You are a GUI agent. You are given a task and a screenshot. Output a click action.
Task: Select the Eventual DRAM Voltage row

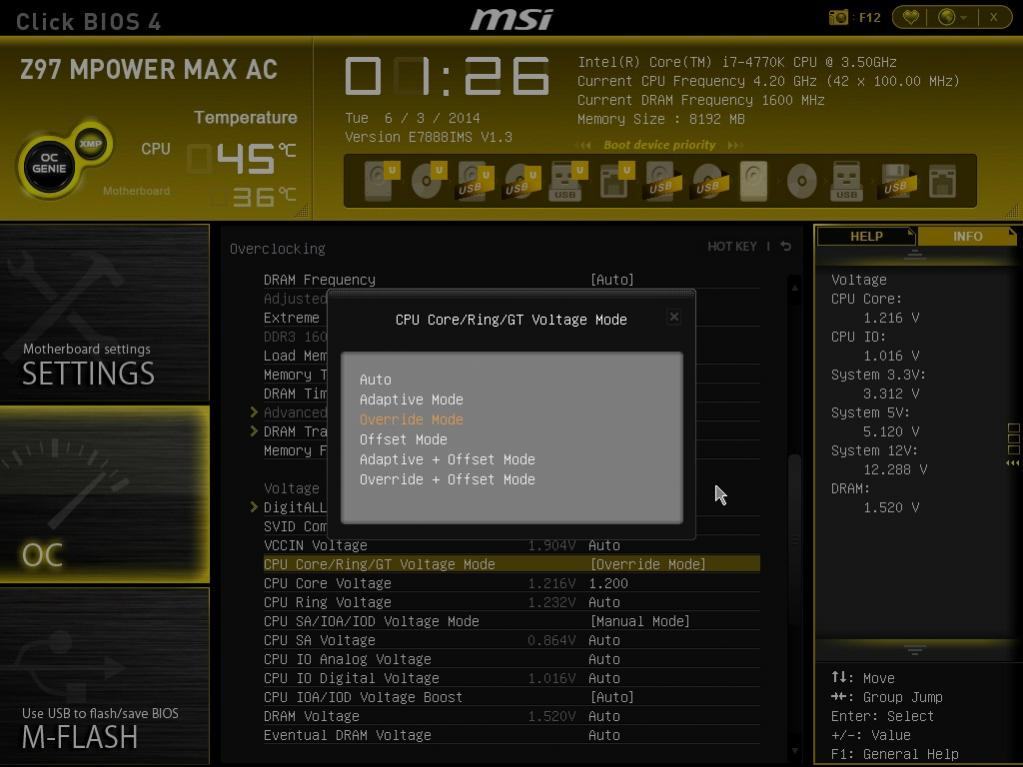512,735
